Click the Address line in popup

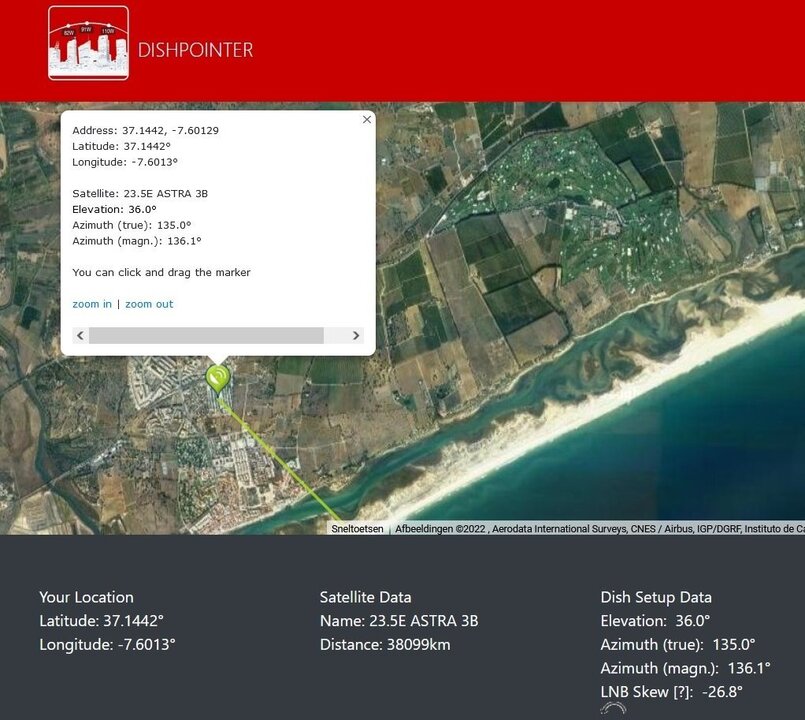[x=146, y=130]
